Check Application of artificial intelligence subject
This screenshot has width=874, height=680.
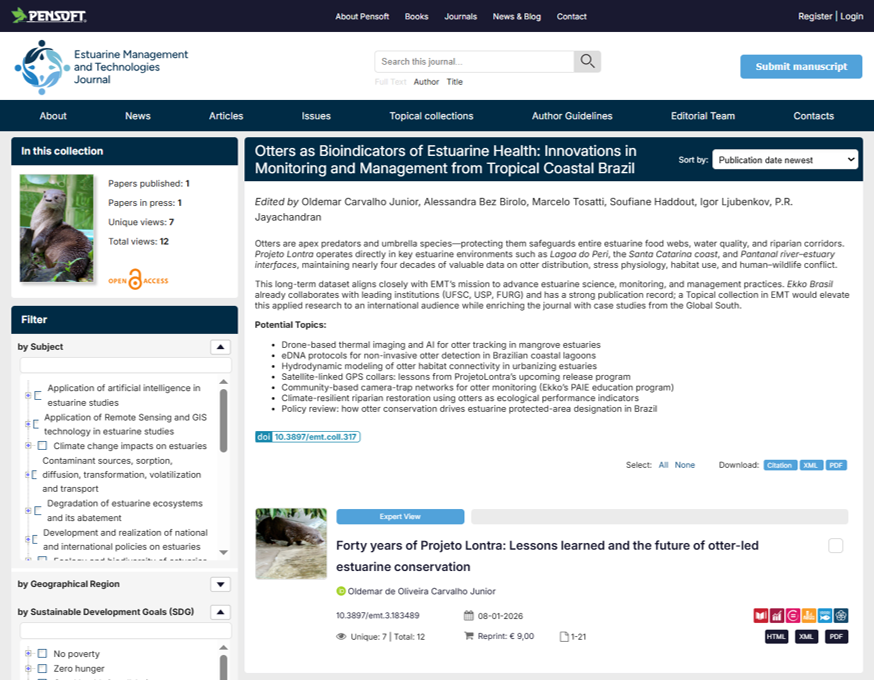coord(38,395)
